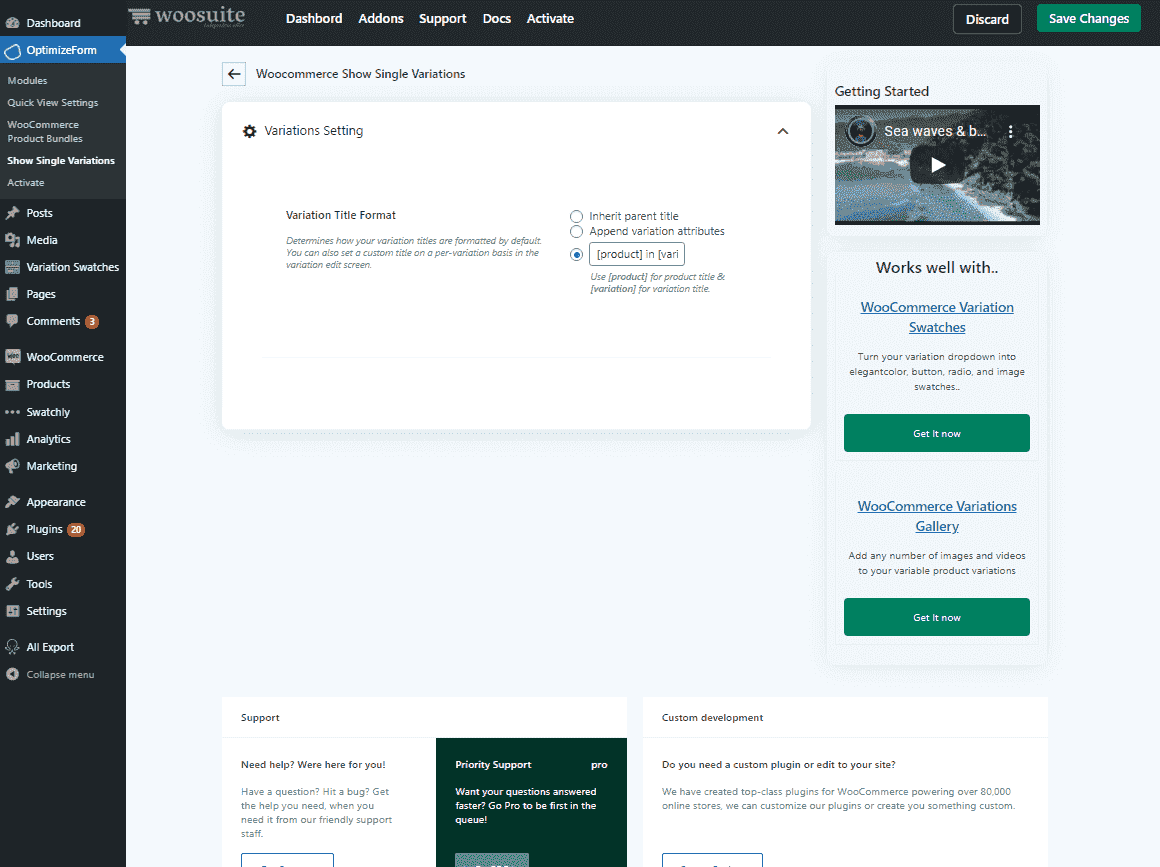Screen dimensions: 1160x867
Task: Select Inherit parent title option
Action: [x=576, y=216]
